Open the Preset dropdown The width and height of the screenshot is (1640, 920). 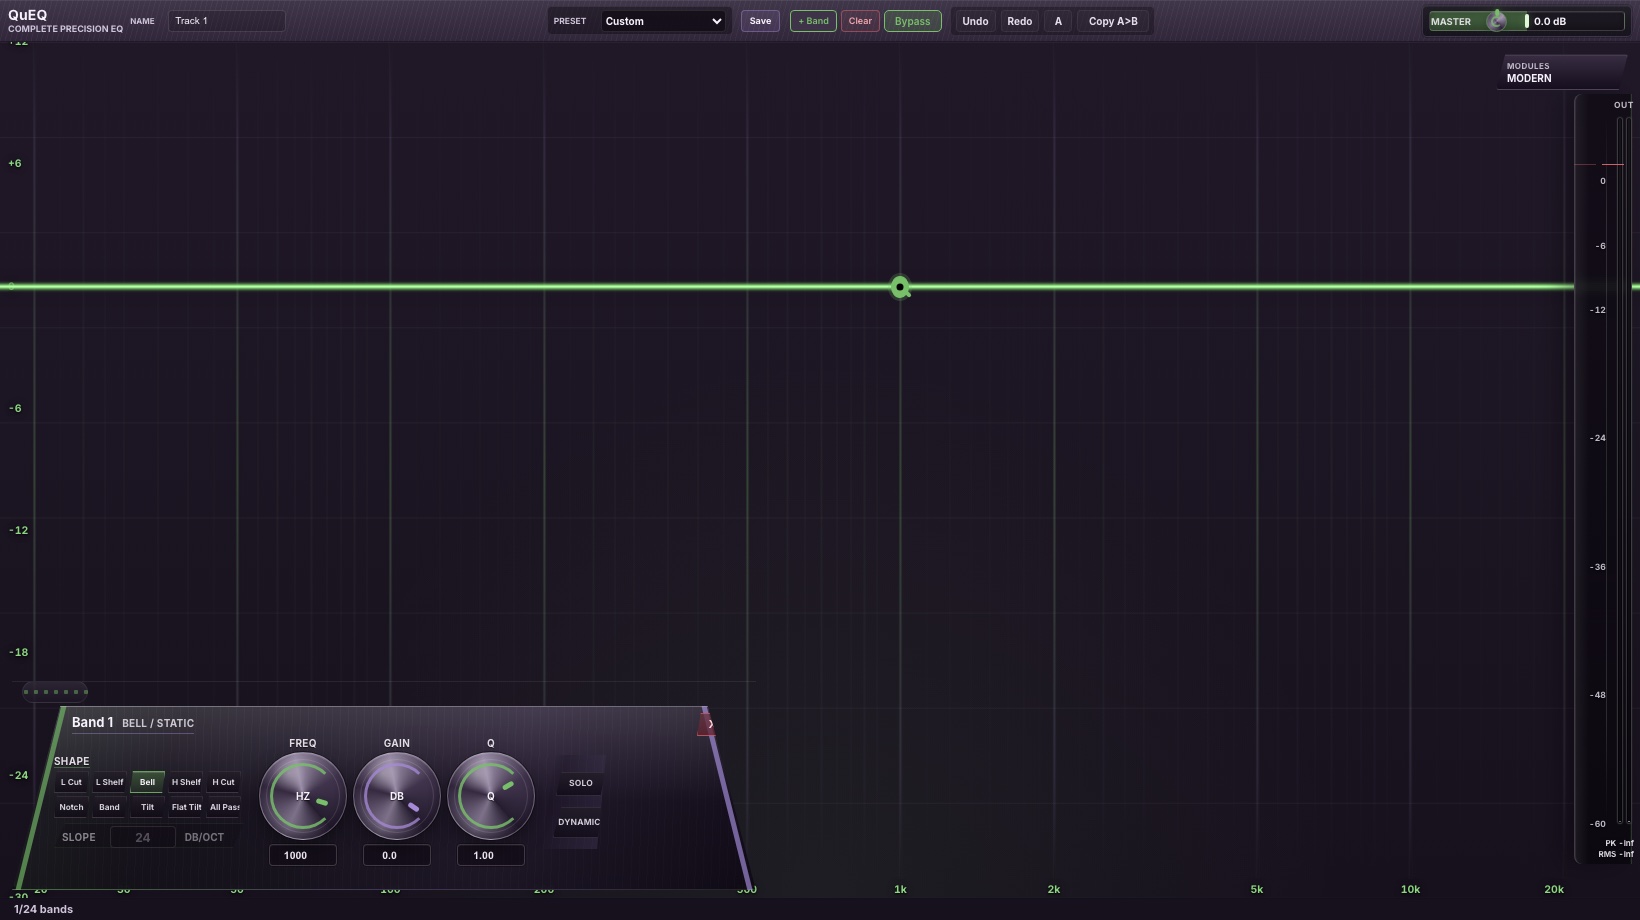663,21
